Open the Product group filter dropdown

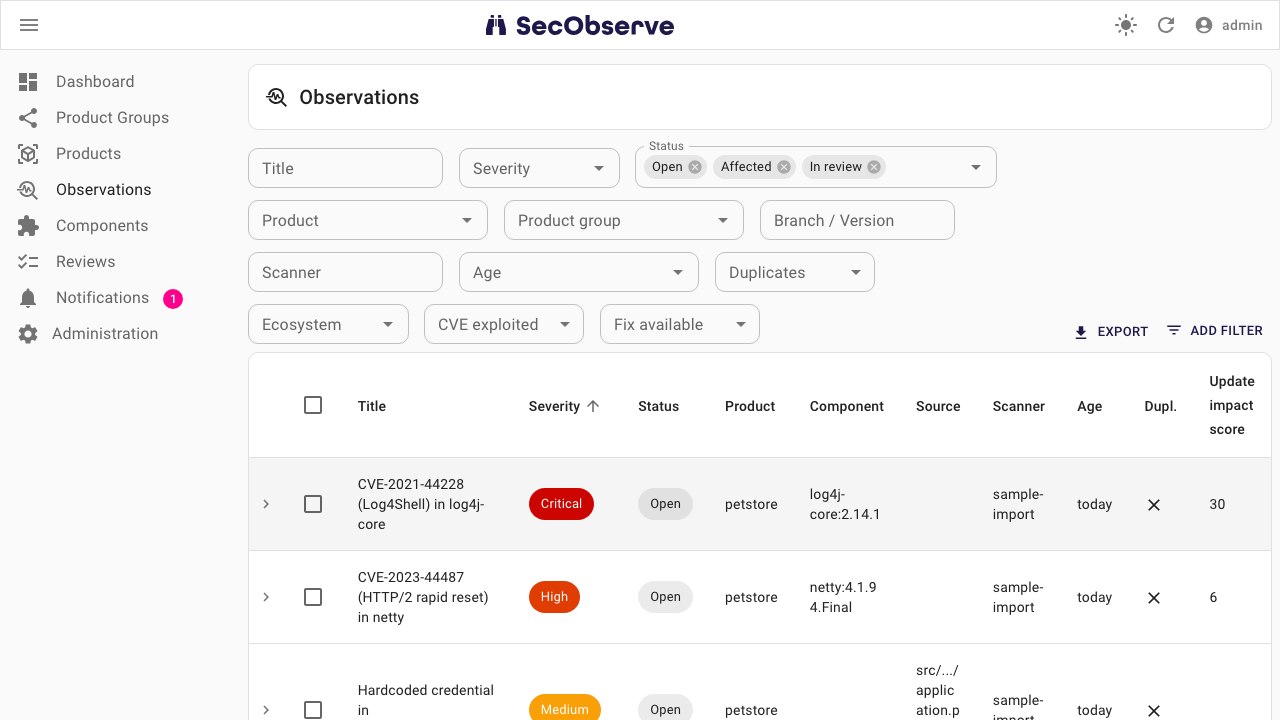624,220
